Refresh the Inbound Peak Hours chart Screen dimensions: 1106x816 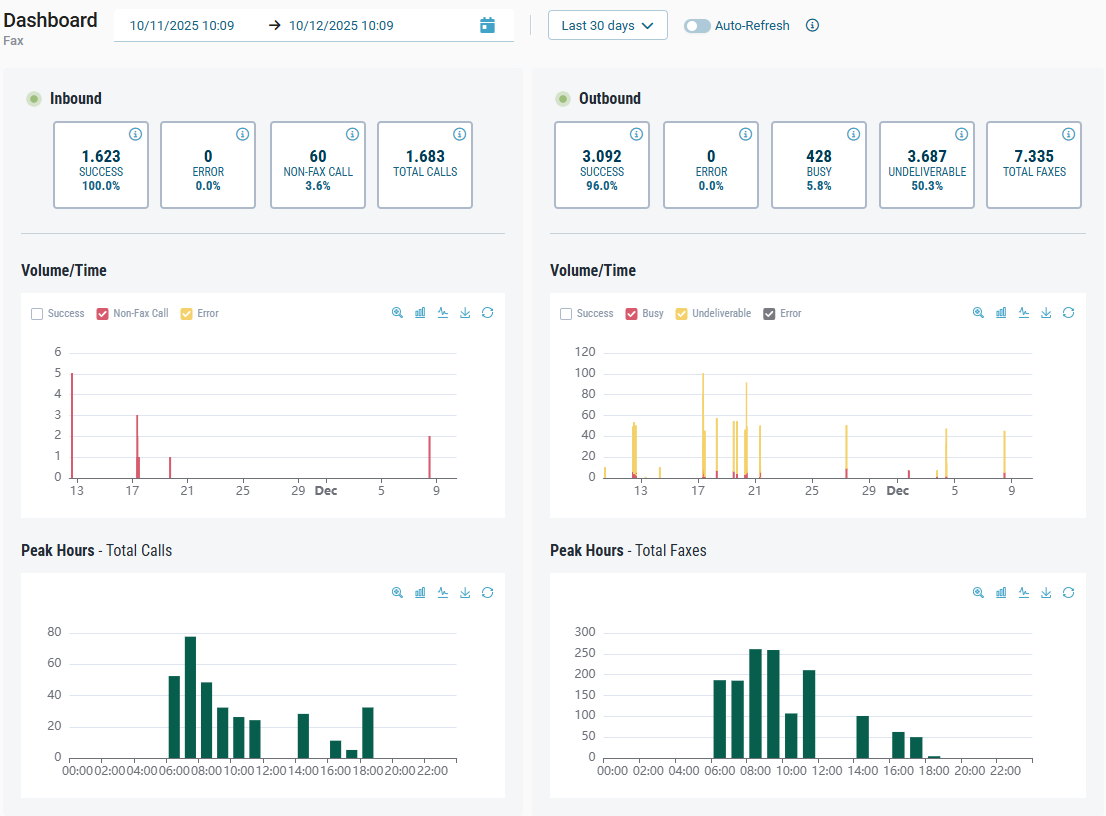tap(487, 592)
